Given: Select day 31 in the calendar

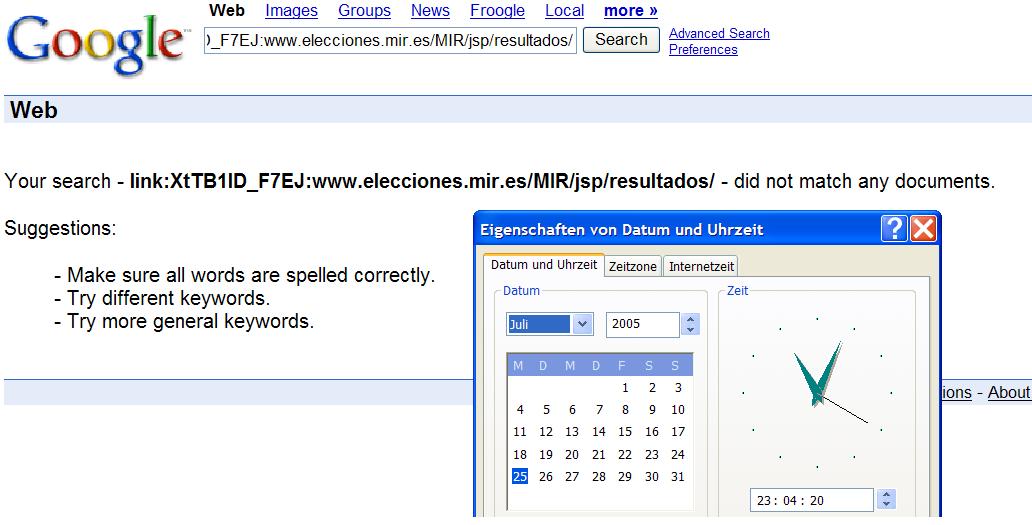Looking at the screenshot, I should [678, 477].
